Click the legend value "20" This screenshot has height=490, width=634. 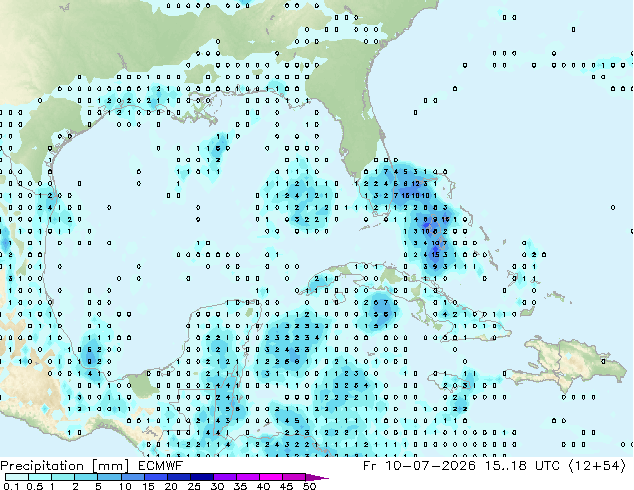coord(171,486)
